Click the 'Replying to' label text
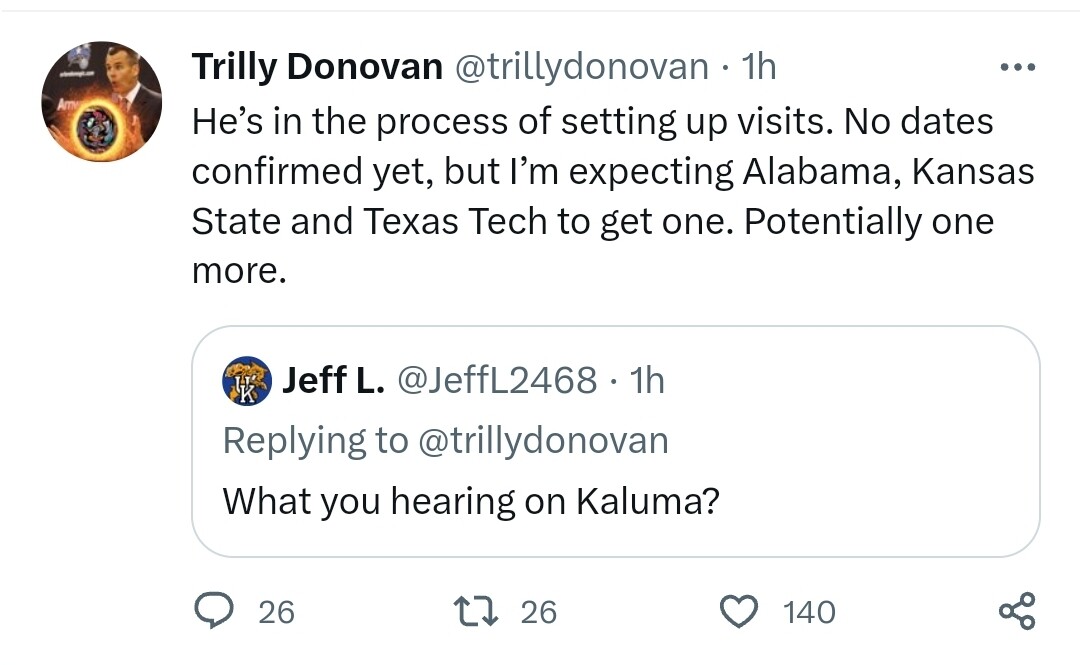1080x665 pixels. (314, 440)
